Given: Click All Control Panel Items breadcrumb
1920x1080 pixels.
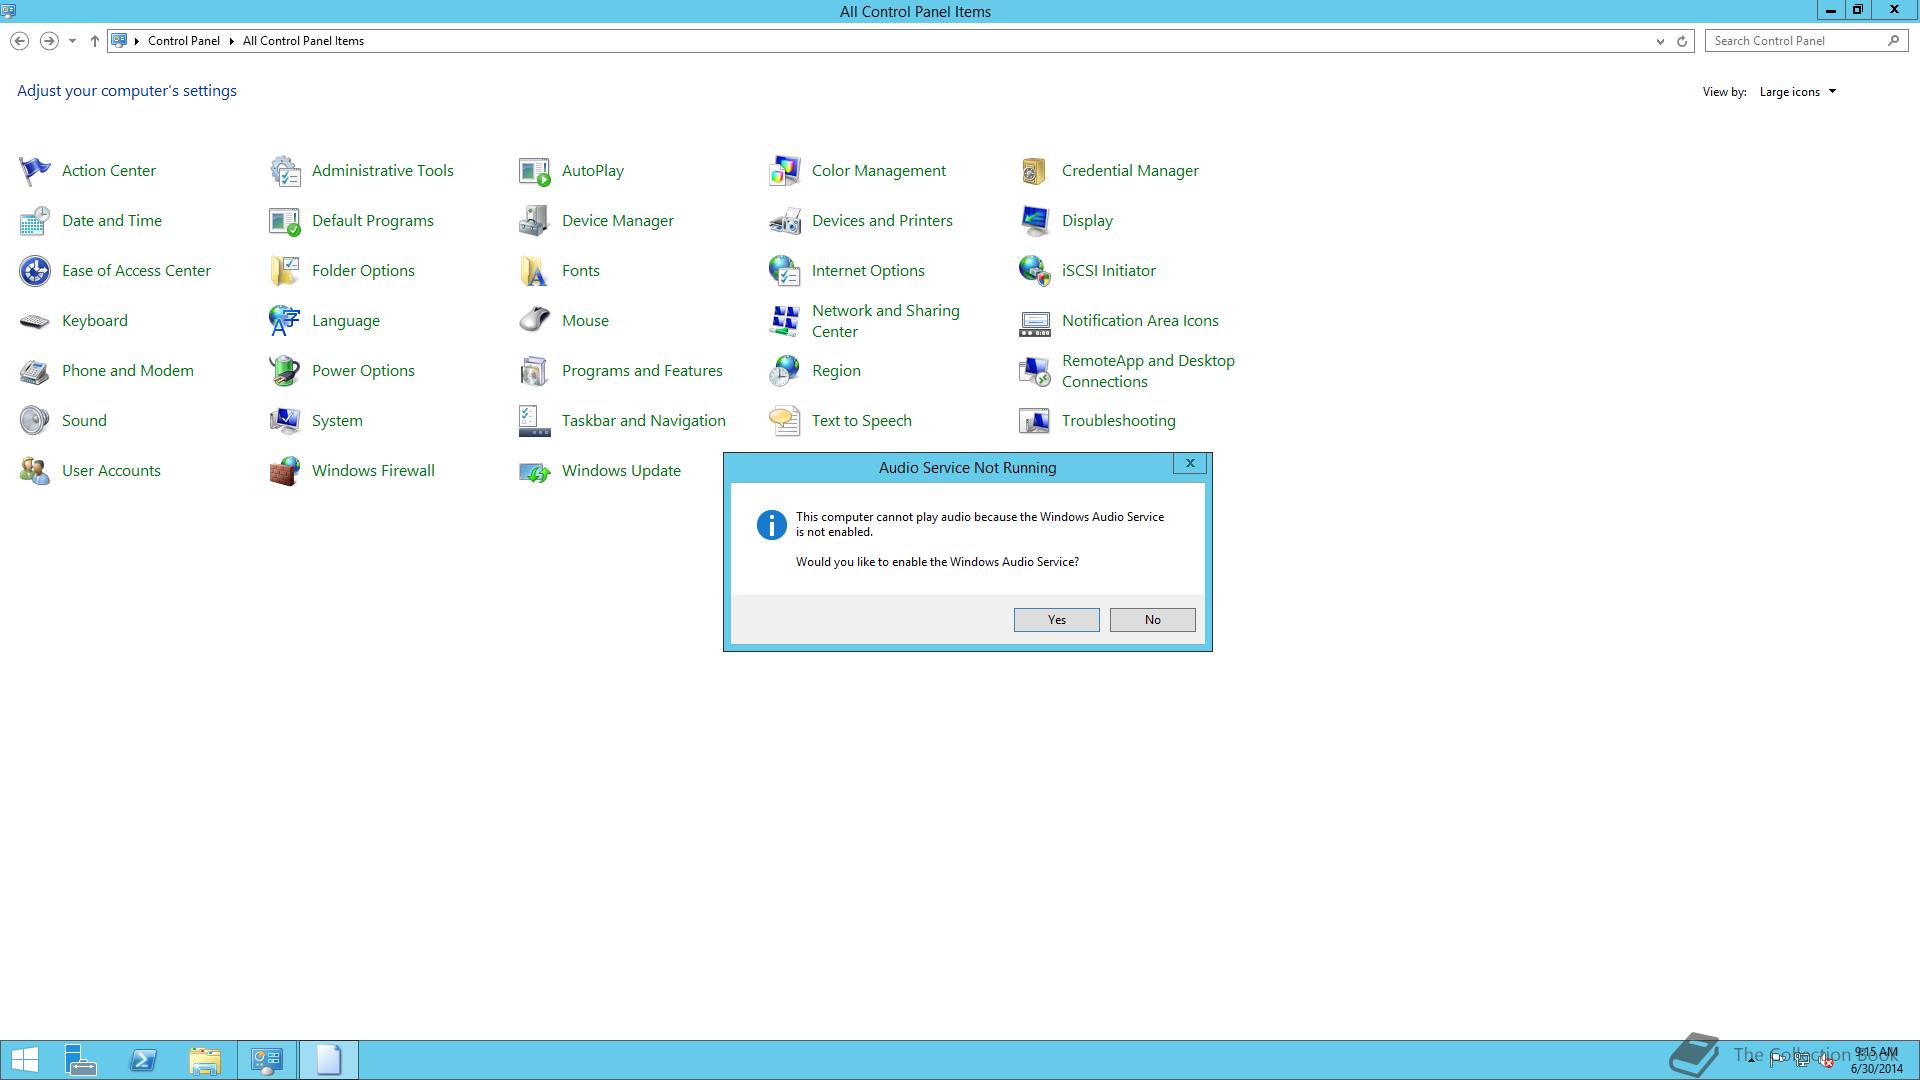Looking at the screenshot, I should pyautogui.click(x=303, y=41).
